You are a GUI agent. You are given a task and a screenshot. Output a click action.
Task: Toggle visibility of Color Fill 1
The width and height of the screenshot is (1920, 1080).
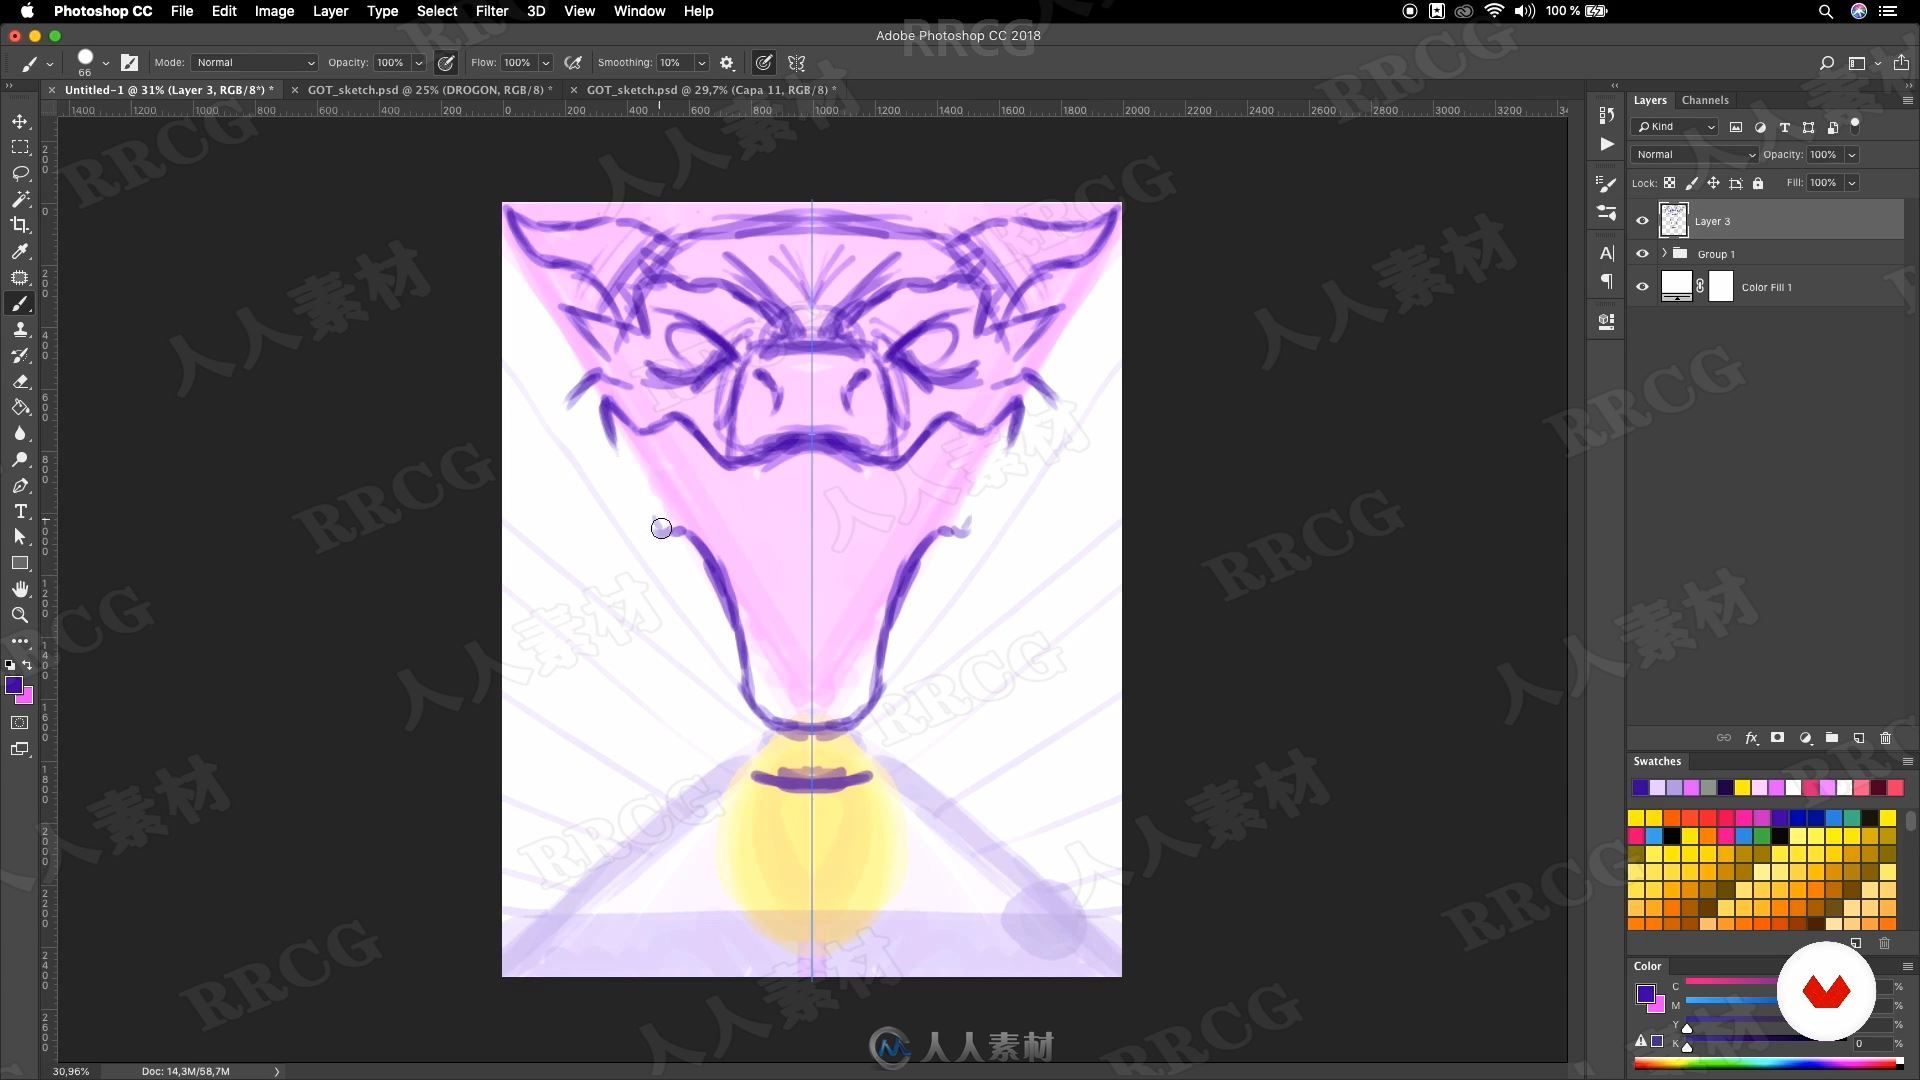tap(1642, 286)
